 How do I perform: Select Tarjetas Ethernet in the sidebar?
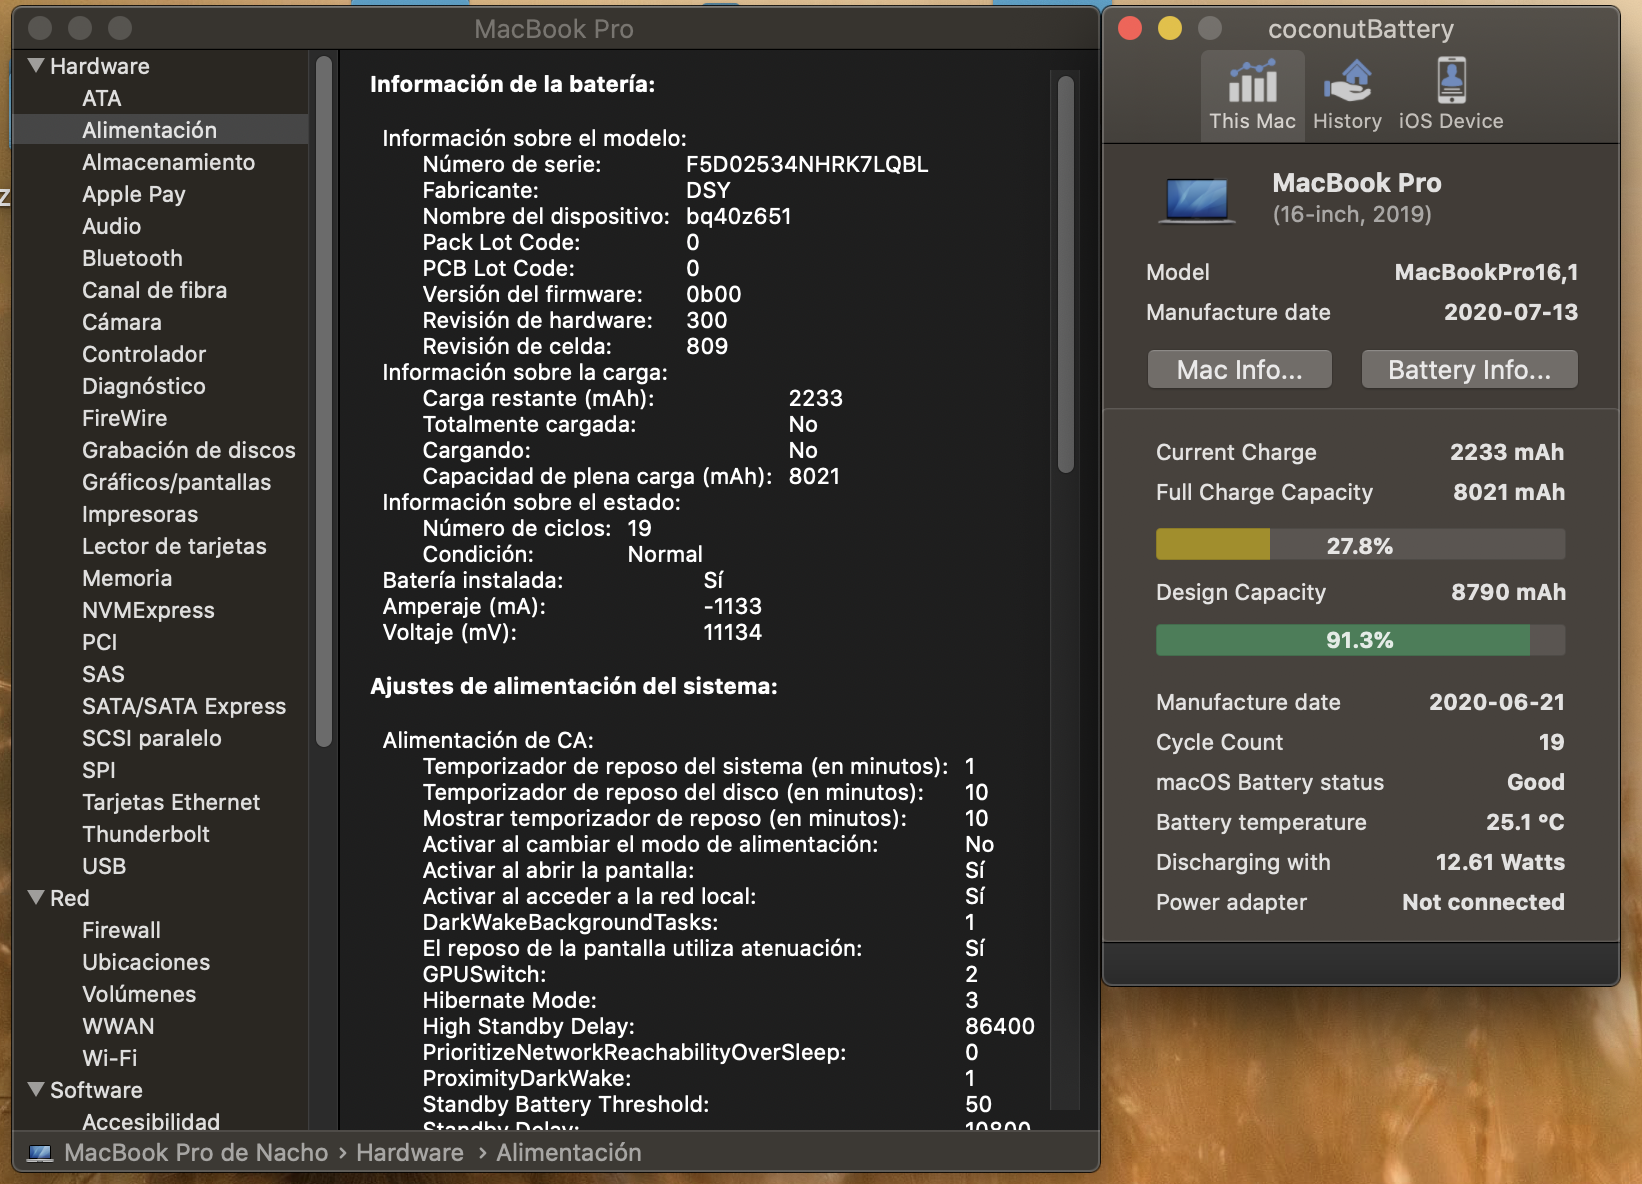point(170,802)
